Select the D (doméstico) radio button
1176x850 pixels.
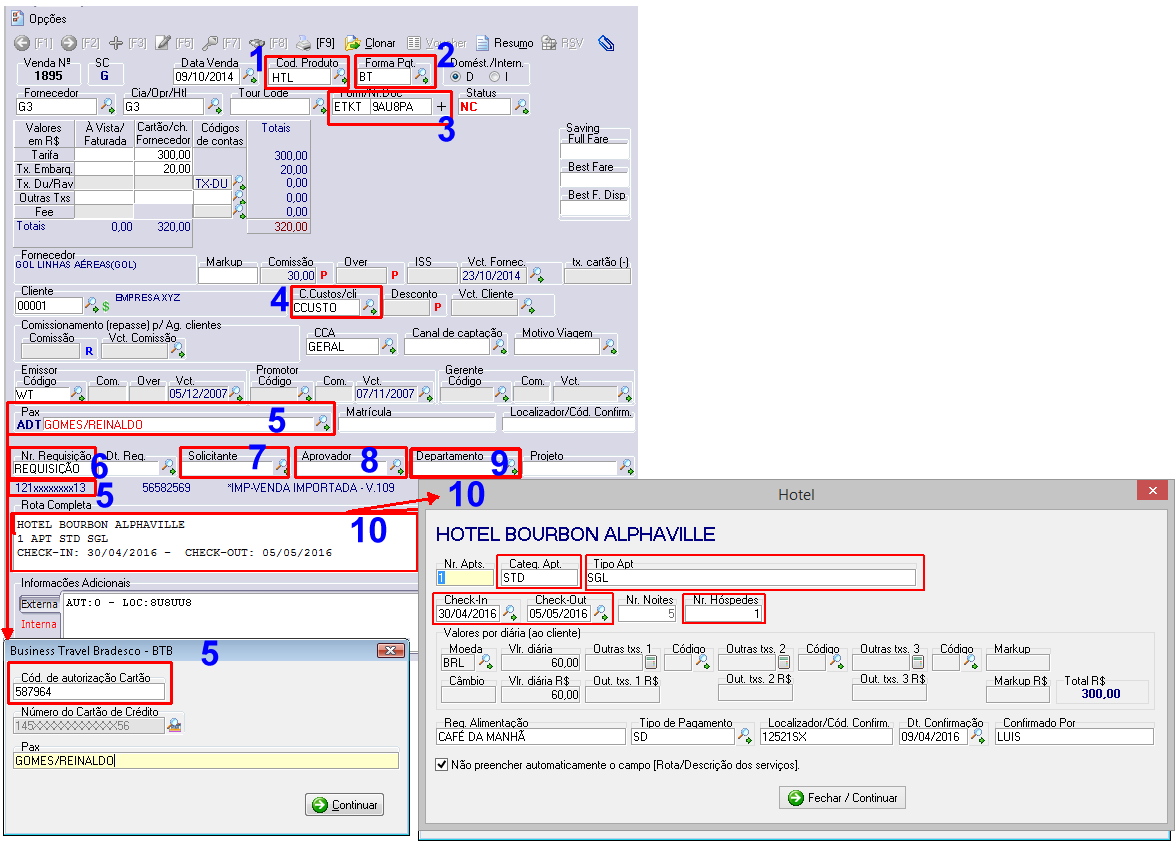[455, 77]
